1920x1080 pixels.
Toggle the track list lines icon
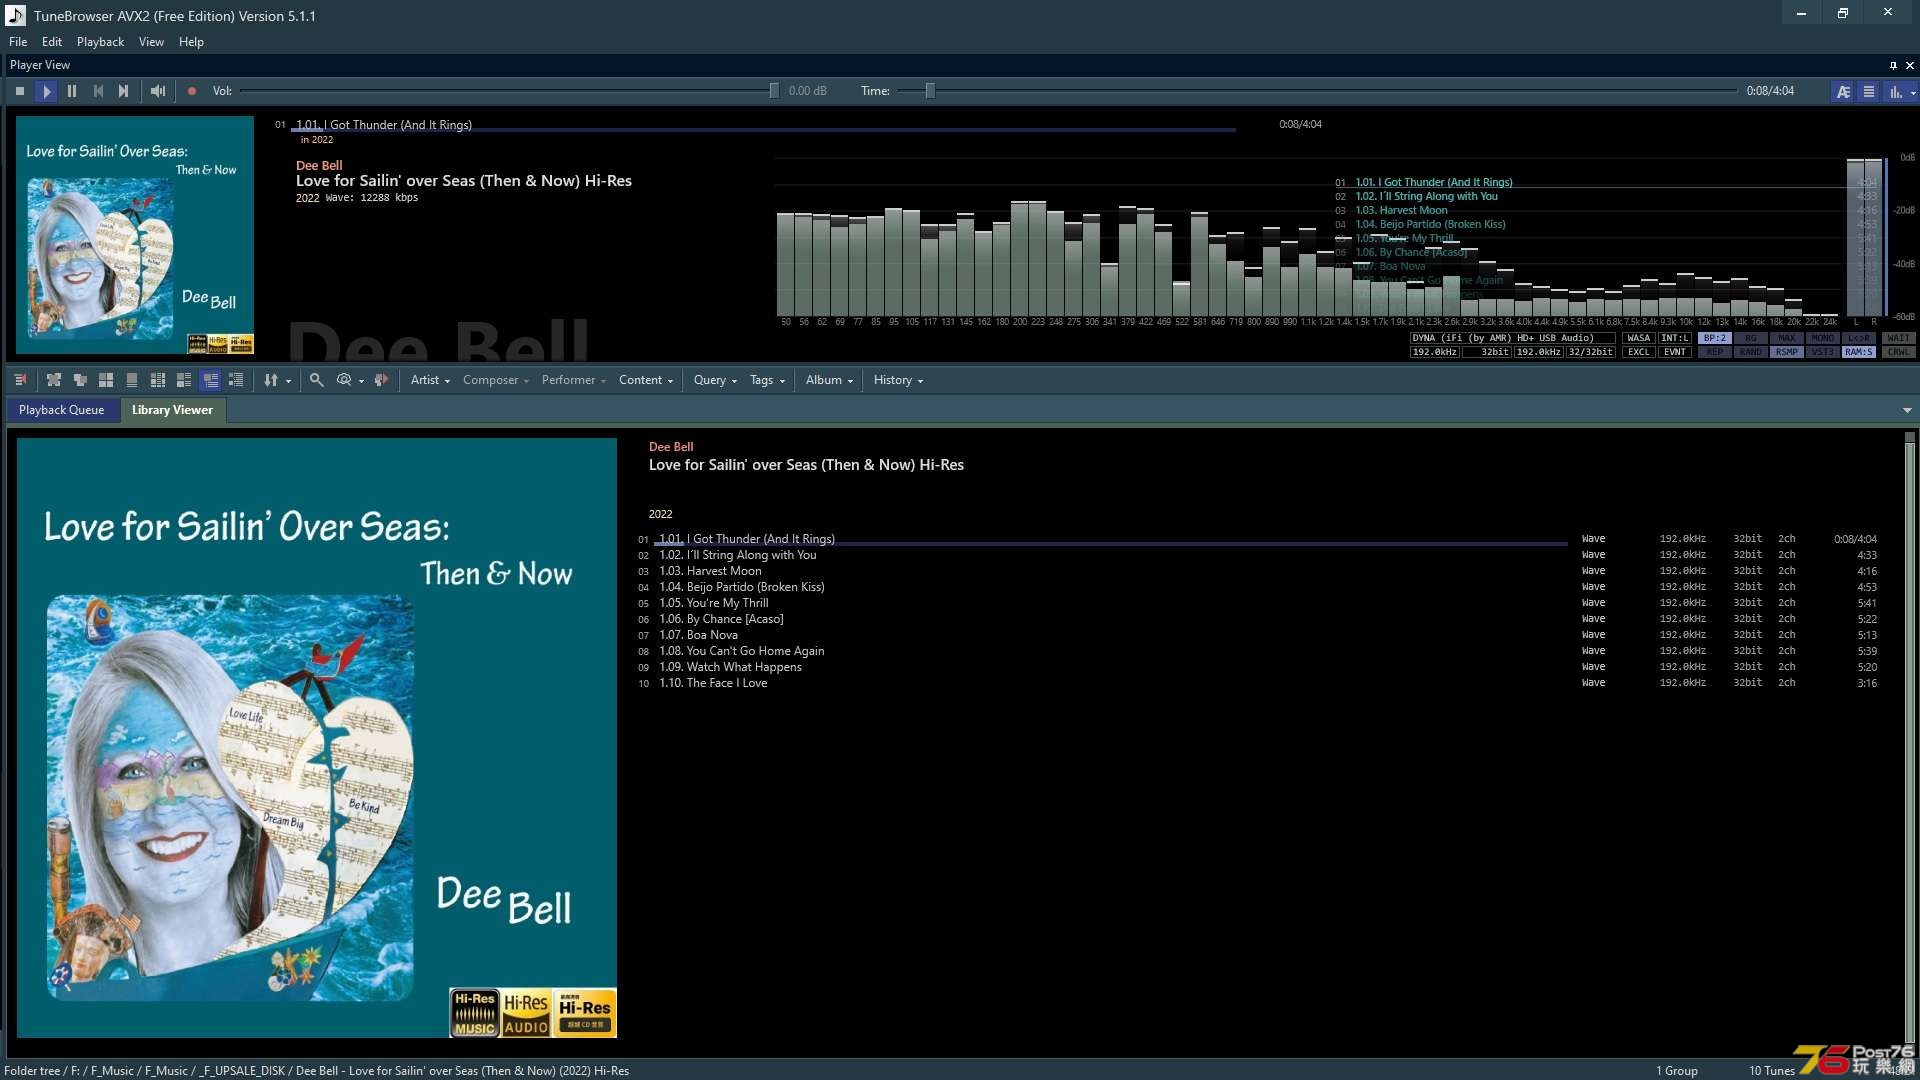[x=1868, y=91]
